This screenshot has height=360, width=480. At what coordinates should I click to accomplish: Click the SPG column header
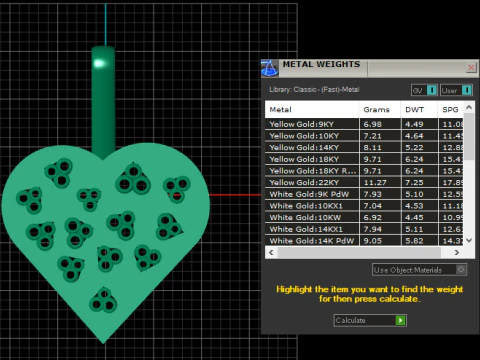pos(450,109)
